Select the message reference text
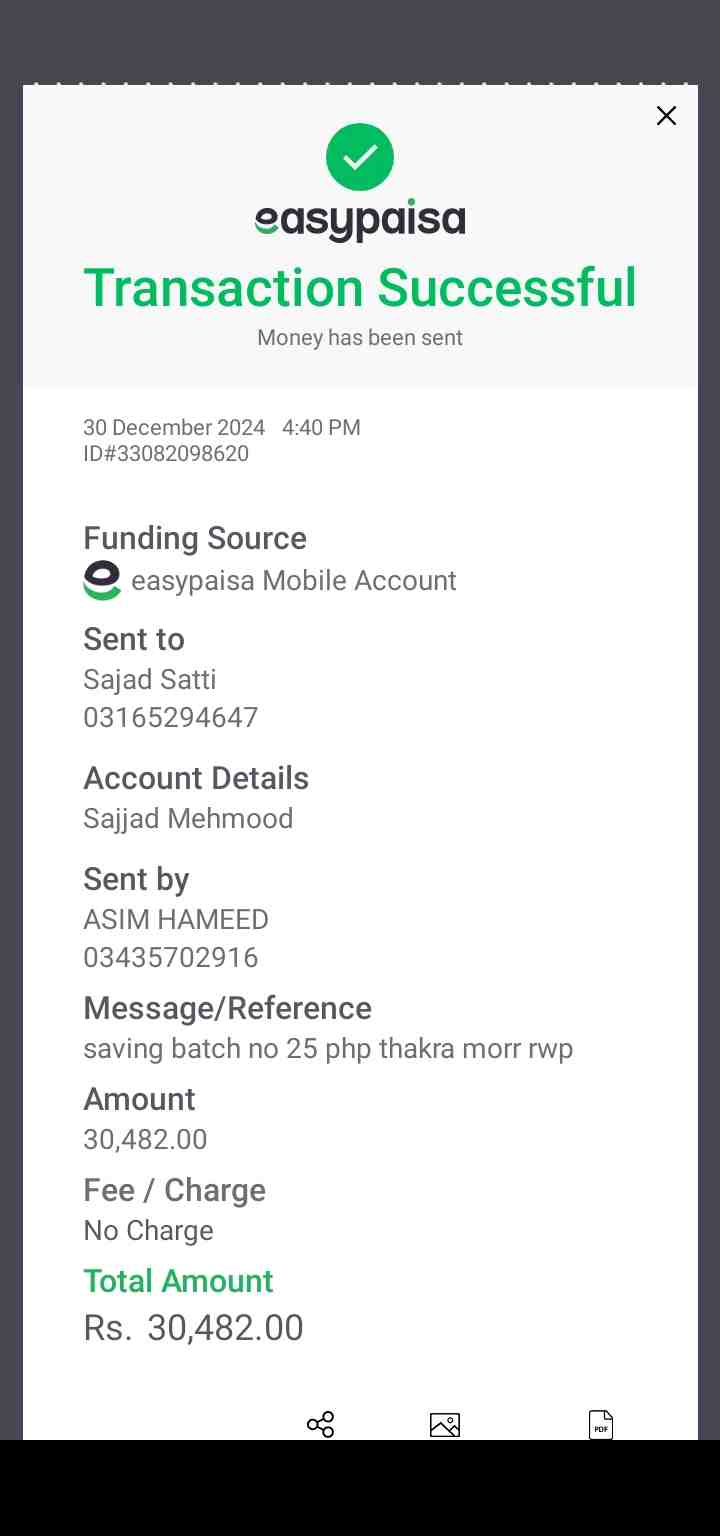The image size is (720, 1536). pyautogui.click(x=328, y=1049)
